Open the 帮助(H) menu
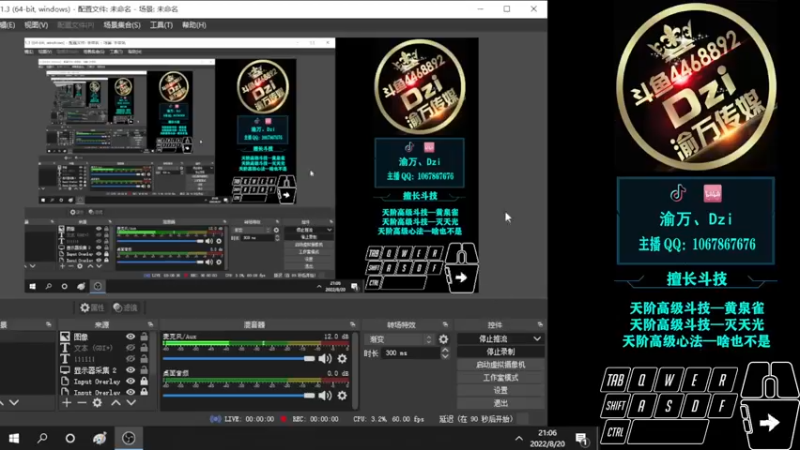Viewport: 800px width, 450px height. 194,24
